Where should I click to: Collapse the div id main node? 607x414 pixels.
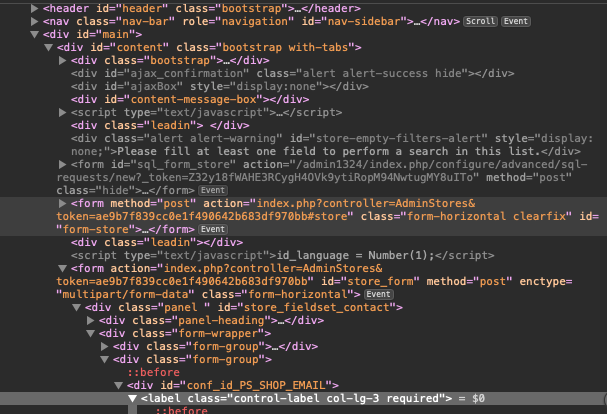(34, 34)
